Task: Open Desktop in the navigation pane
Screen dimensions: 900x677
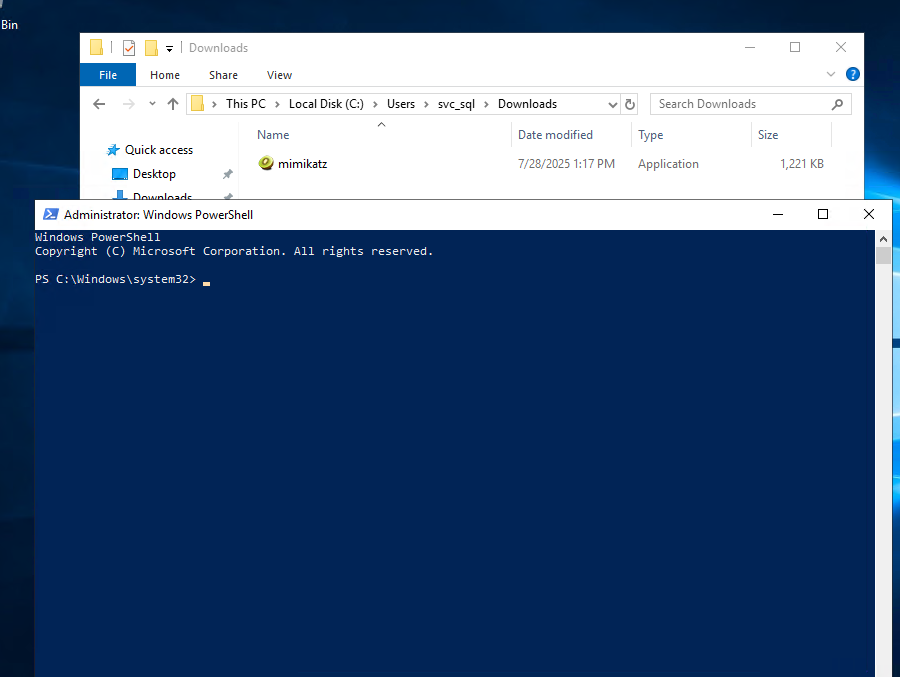Action: coord(154,174)
